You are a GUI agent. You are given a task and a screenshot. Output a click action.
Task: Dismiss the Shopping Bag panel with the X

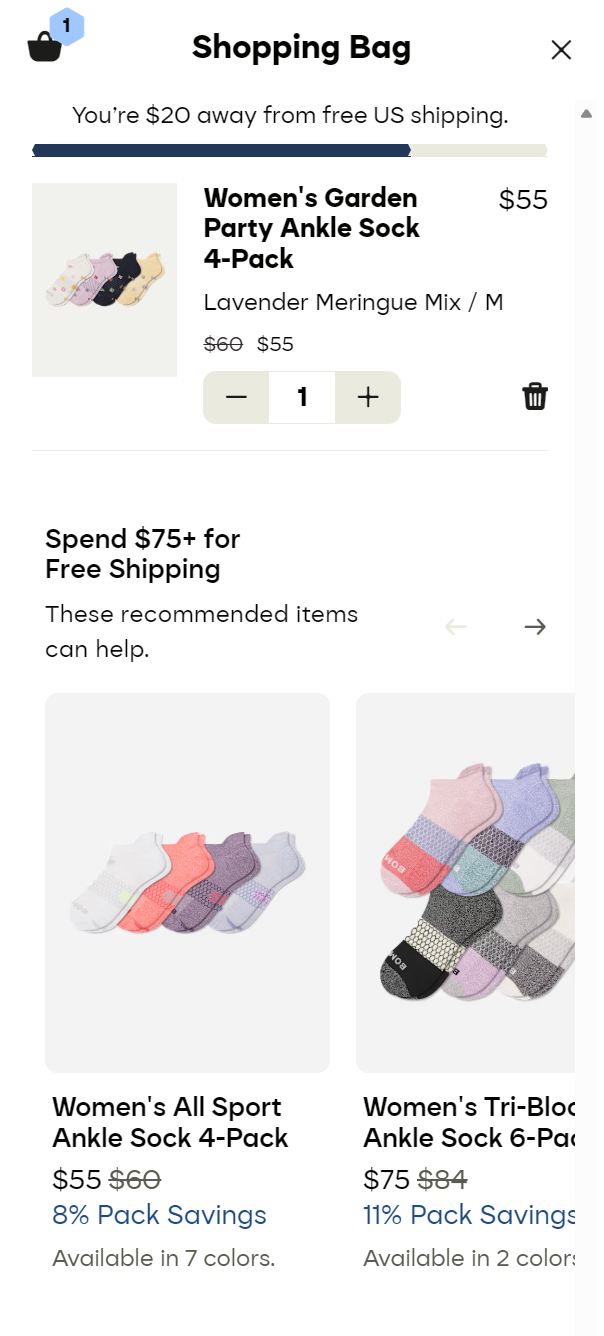[x=561, y=49]
